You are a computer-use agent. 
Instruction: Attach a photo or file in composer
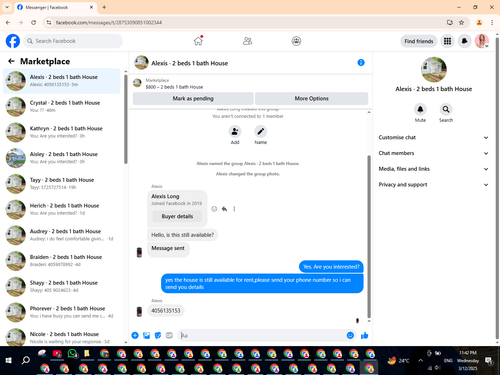pyautogui.click(x=146, y=335)
